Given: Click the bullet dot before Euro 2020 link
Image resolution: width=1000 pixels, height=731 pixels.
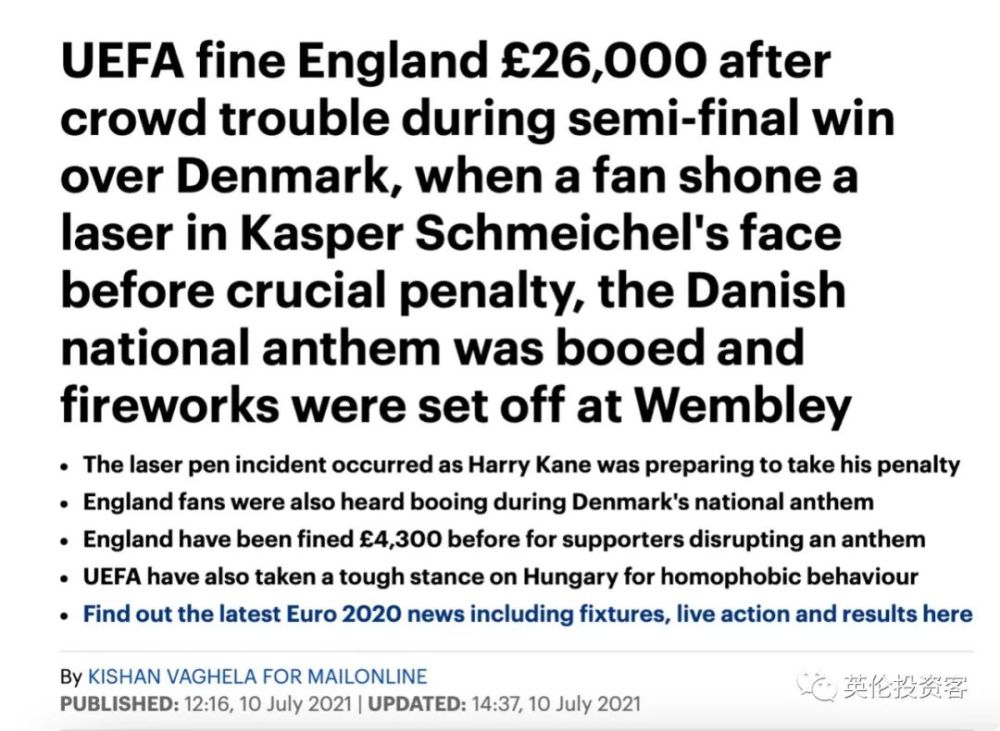Looking at the screenshot, I should point(64,616).
